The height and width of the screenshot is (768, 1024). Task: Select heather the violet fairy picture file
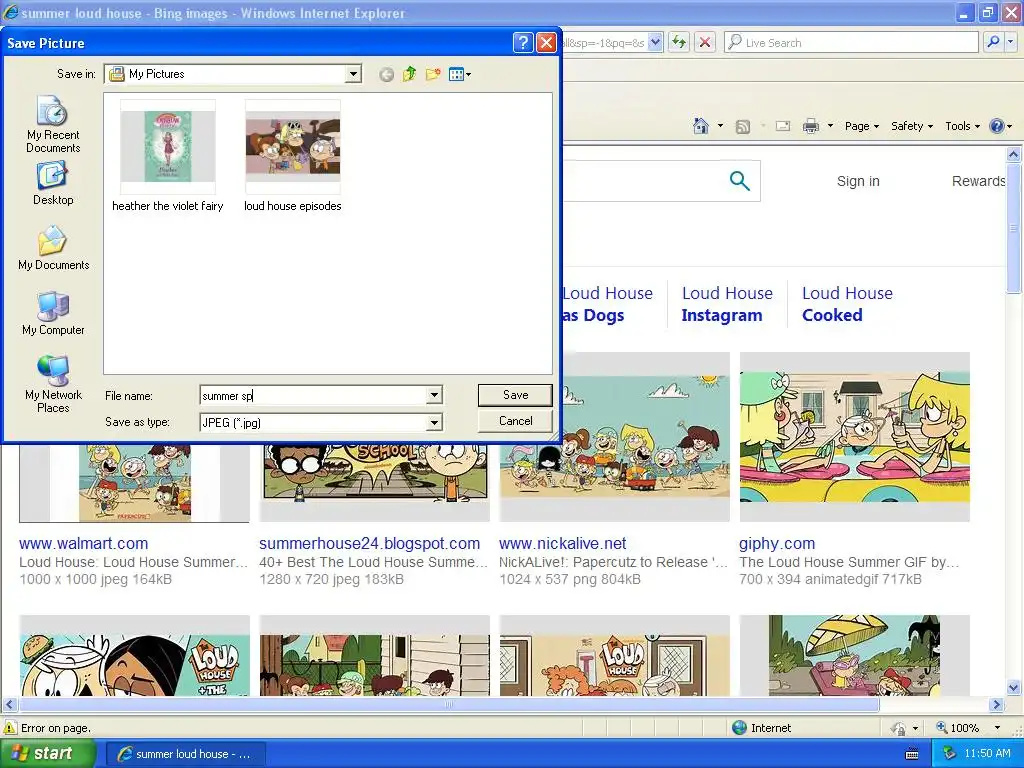pos(168,157)
